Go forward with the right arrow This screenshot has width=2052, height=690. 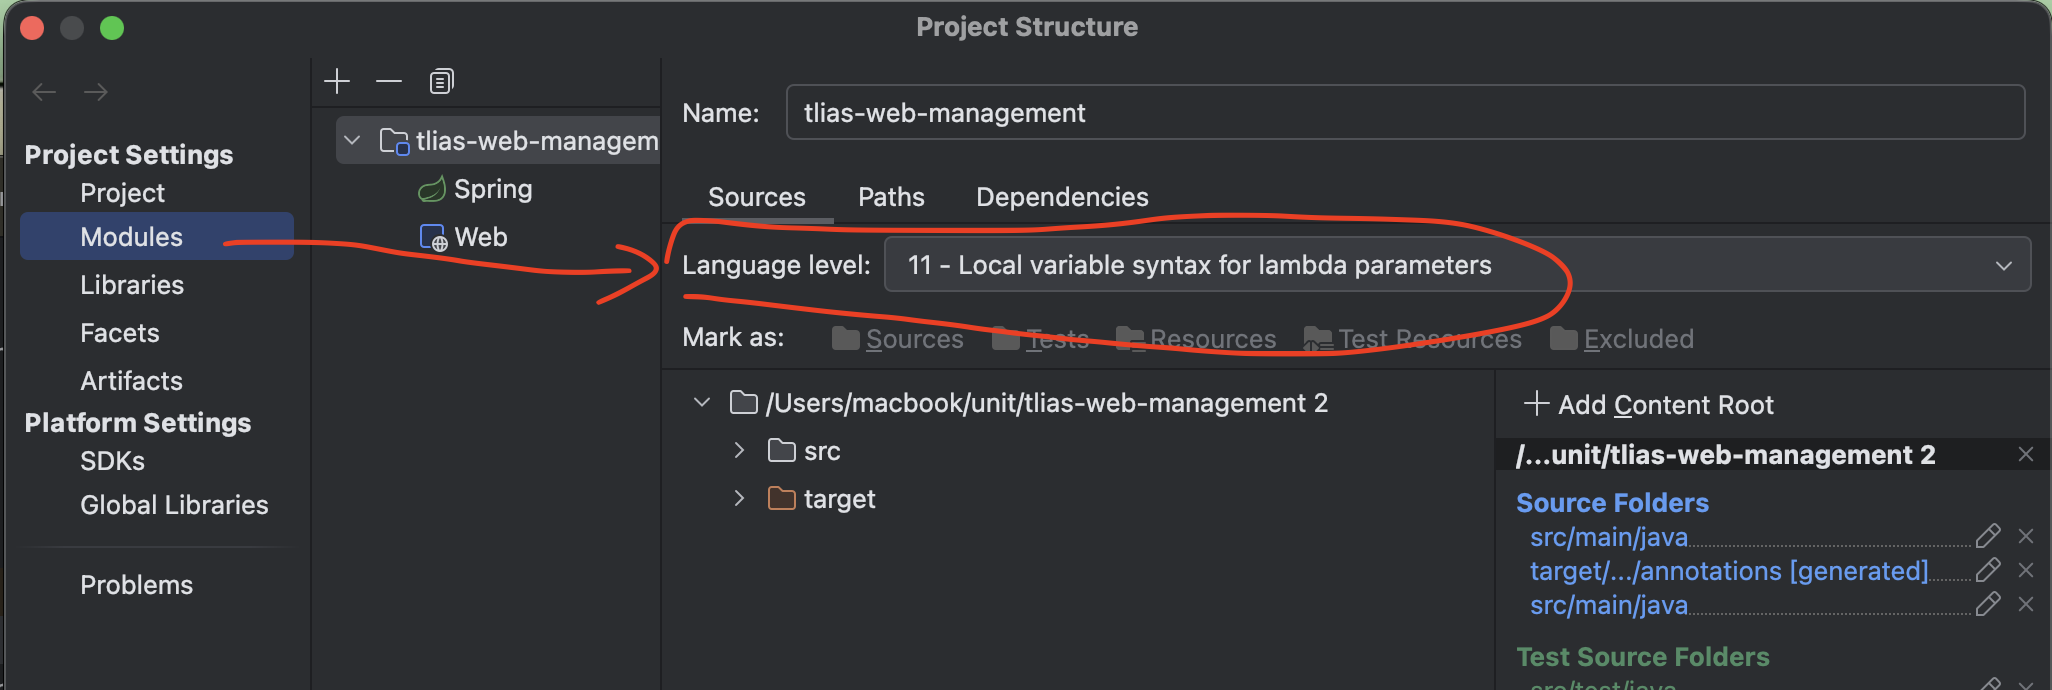[x=96, y=92]
